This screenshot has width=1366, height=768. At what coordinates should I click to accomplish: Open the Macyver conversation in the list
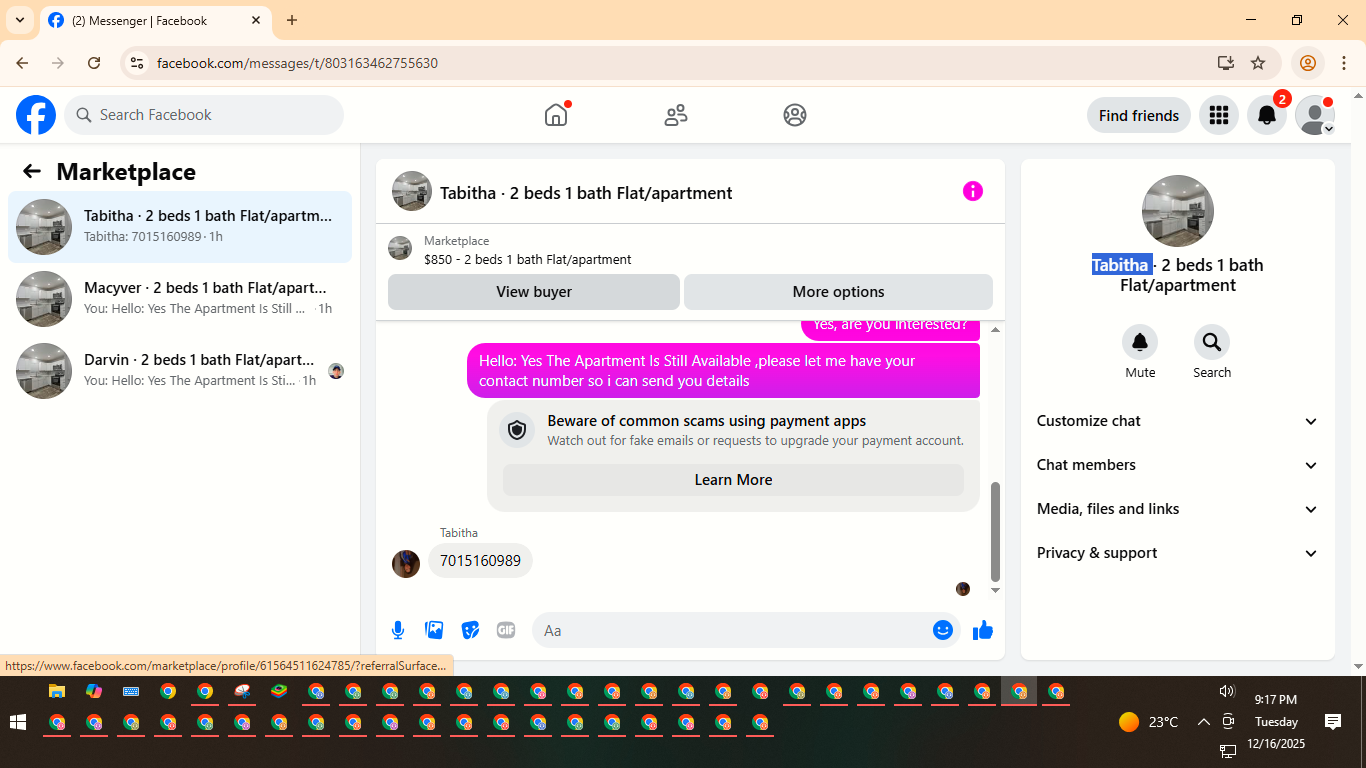pyautogui.click(x=180, y=299)
